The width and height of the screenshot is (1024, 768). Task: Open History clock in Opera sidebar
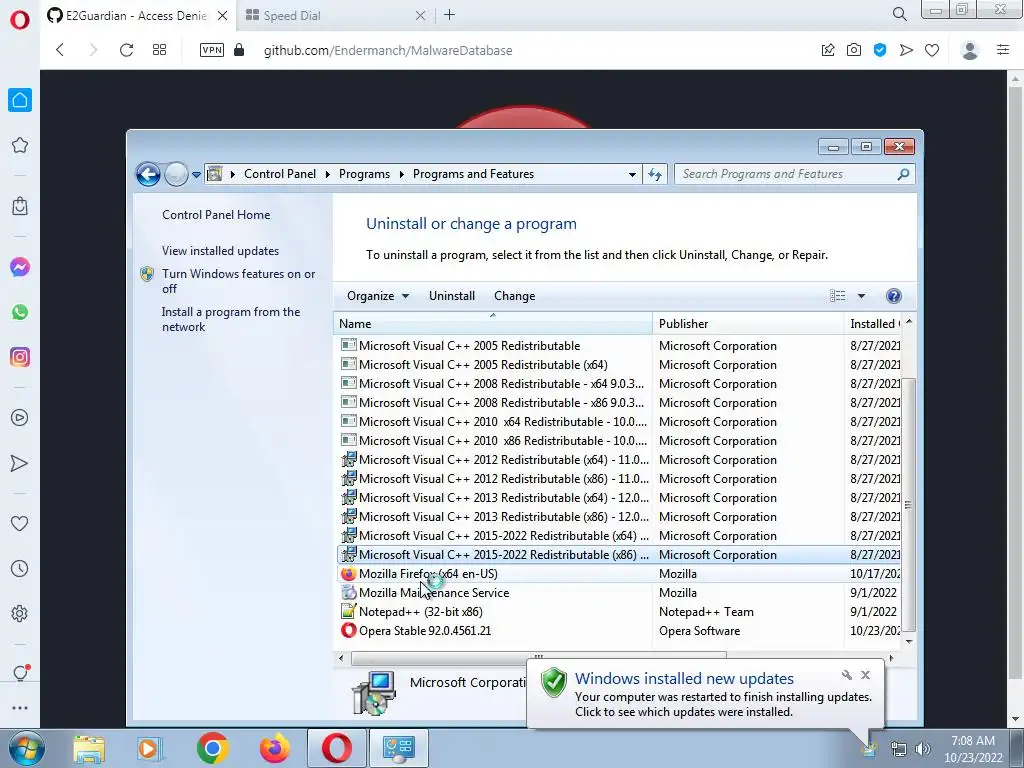click(20, 568)
